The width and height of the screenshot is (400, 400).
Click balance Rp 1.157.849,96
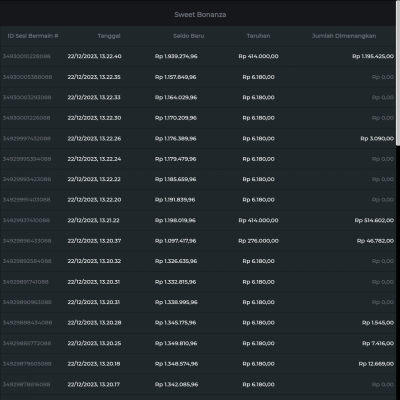pos(176,77)
